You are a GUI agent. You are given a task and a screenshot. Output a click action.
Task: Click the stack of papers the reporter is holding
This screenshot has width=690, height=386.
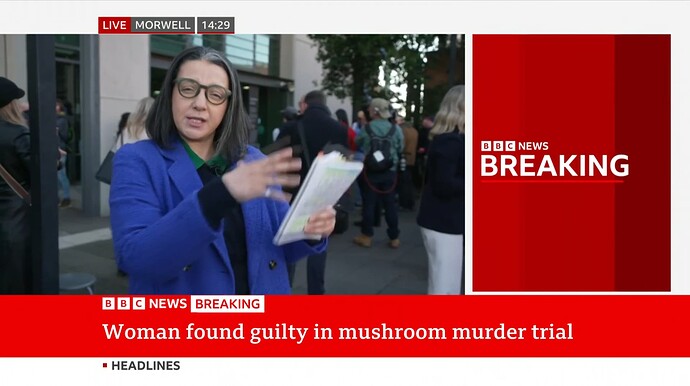[x=318, y=197]
